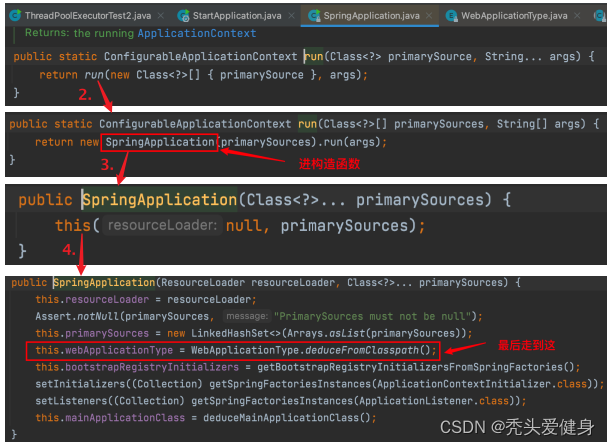Image resolution: width=611 pixels, height=446 pixels.
Task: Close the WebApplicationType.java tab
Action: (x=577, y=16)
